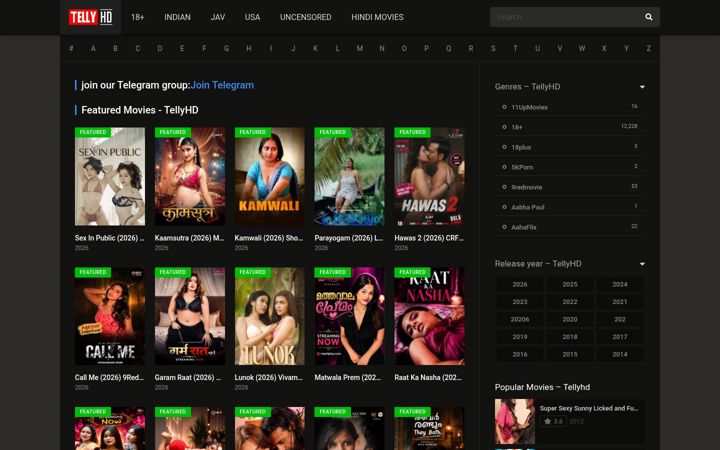The height and width of the screenshot is (450, 720).
Task: Filter by release year 2015
Action: (570, 354)
